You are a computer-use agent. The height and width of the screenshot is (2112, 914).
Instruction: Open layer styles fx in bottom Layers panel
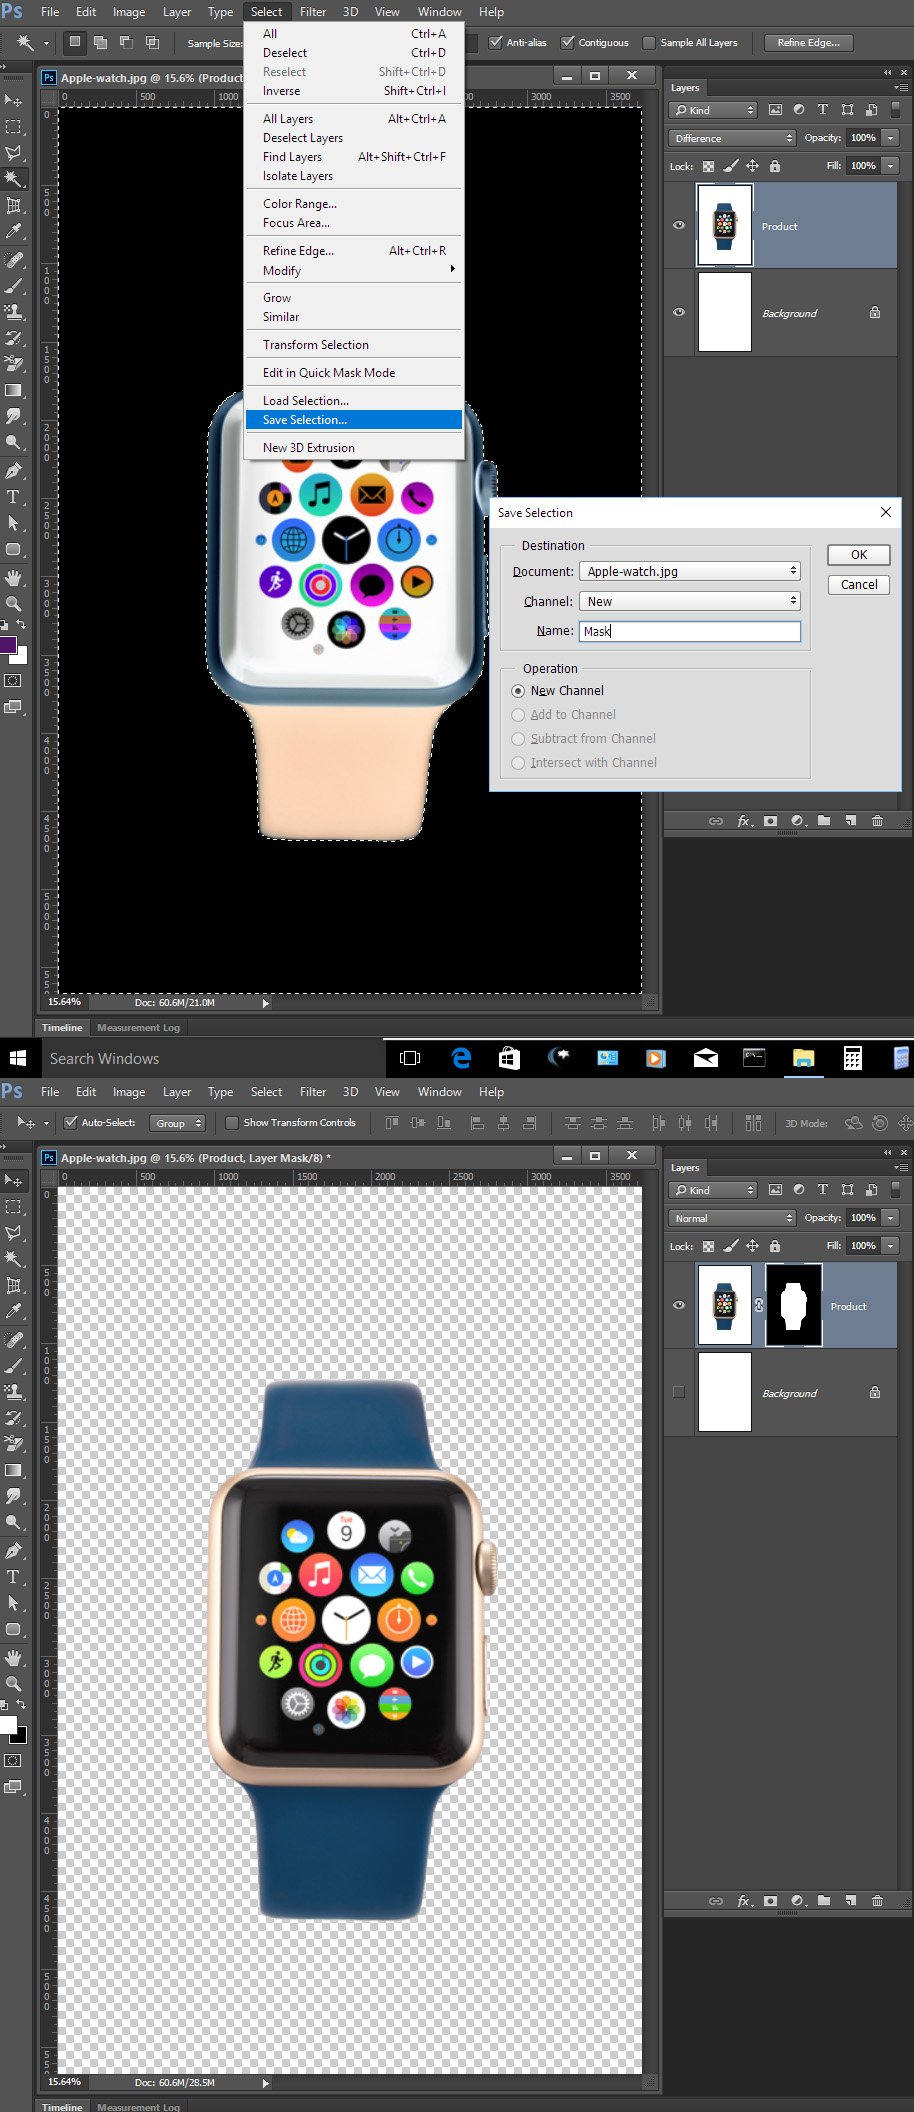click(744, 1901)
